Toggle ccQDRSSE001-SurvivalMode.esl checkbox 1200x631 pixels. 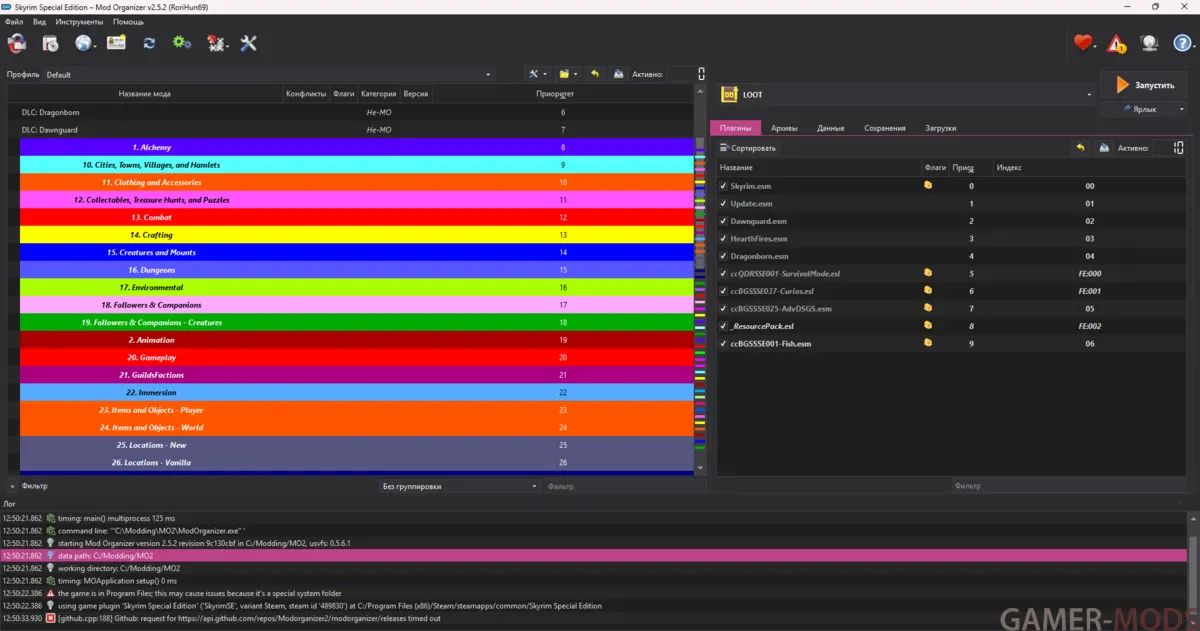[724, 273]
